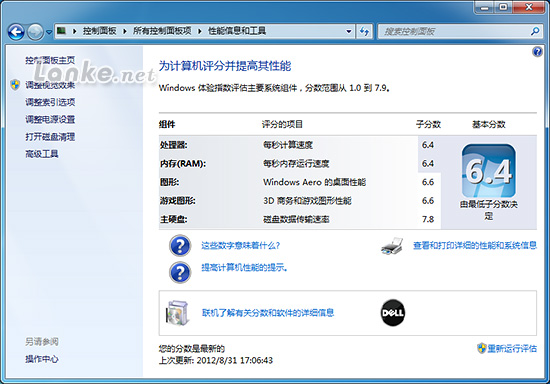Minimize the window
This screenshot has height=384, width=550.
[484, 7]
